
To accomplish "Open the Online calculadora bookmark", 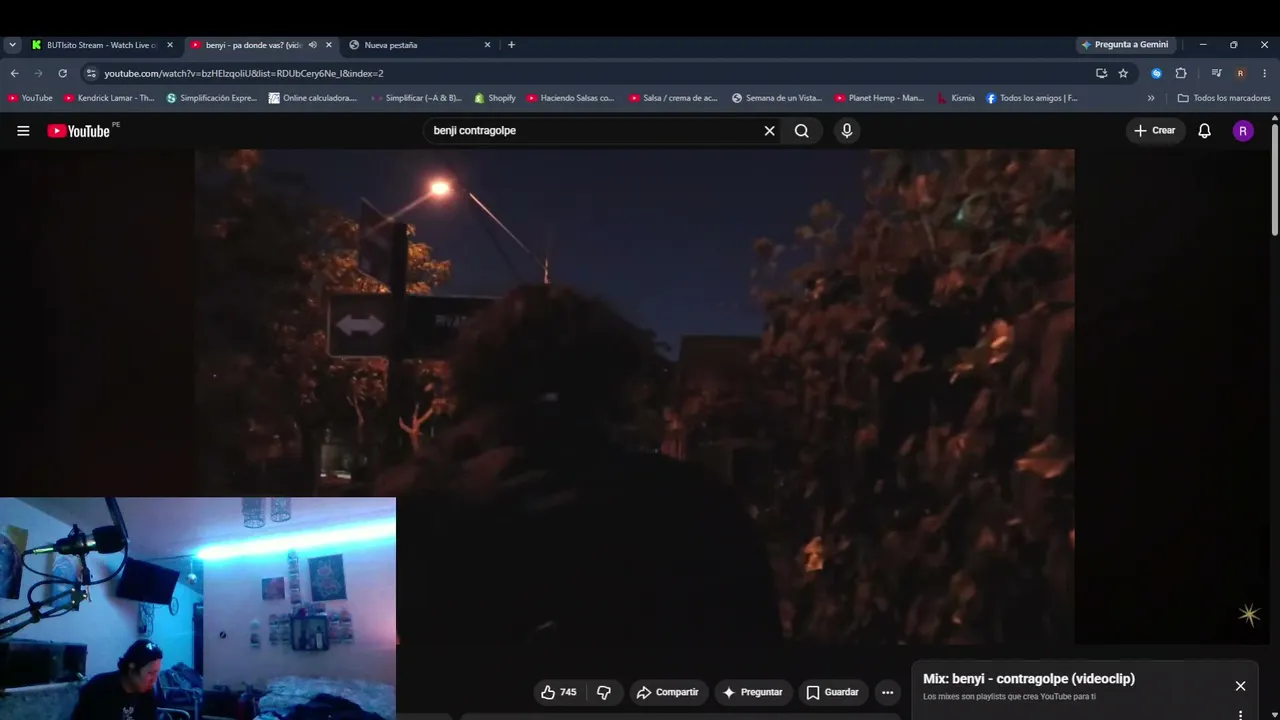I will (x=313, y=98).
